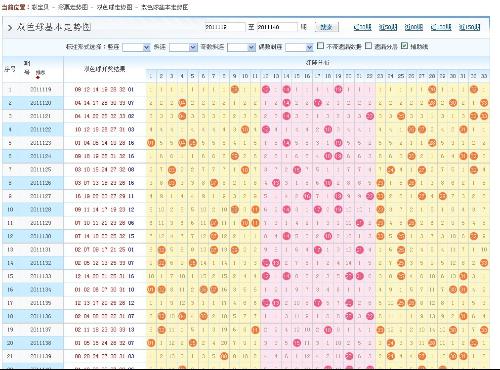
Task: Open the first recent-periods link after the search button
Action: 362,27
